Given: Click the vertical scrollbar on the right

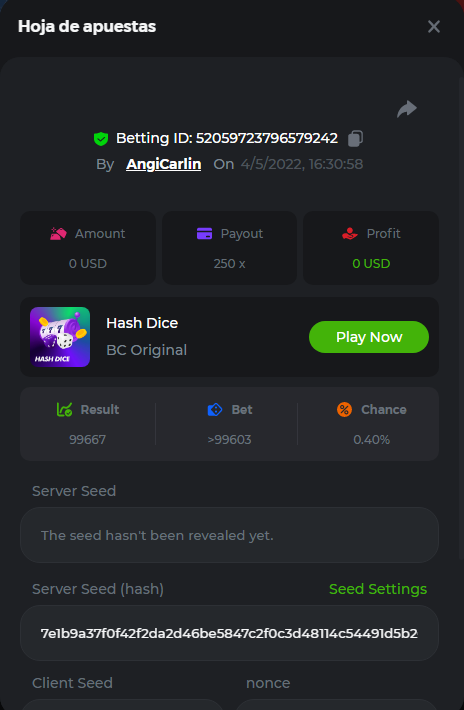Looking at the screenshot, I should [461, 317].
